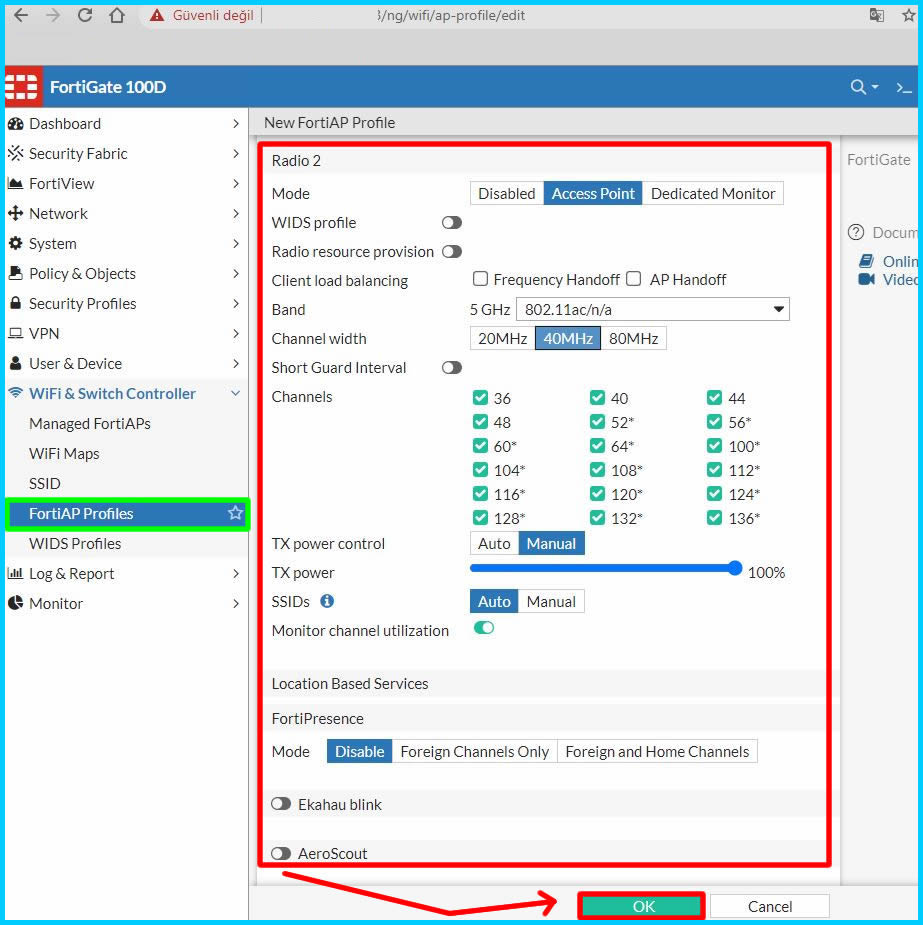The height and width of the screenshot is (925, 923).
Task: Click the OK button
Action: click(x=642, y=906)
